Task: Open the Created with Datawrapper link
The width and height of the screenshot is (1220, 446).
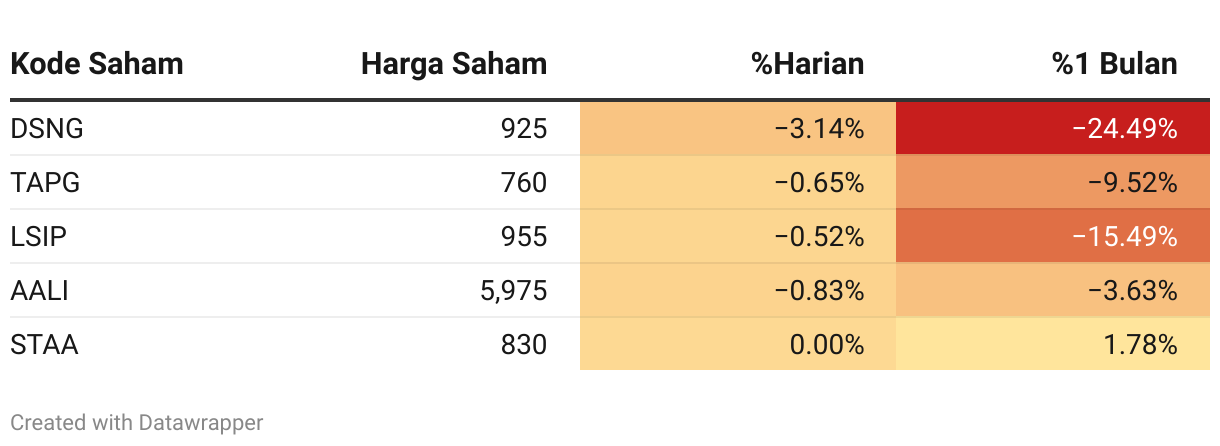Action: click(137, 423)
